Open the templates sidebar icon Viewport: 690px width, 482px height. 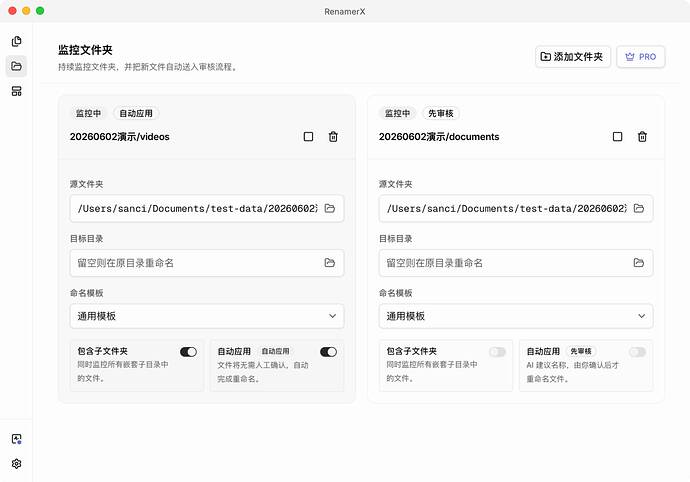click(16, 91)
